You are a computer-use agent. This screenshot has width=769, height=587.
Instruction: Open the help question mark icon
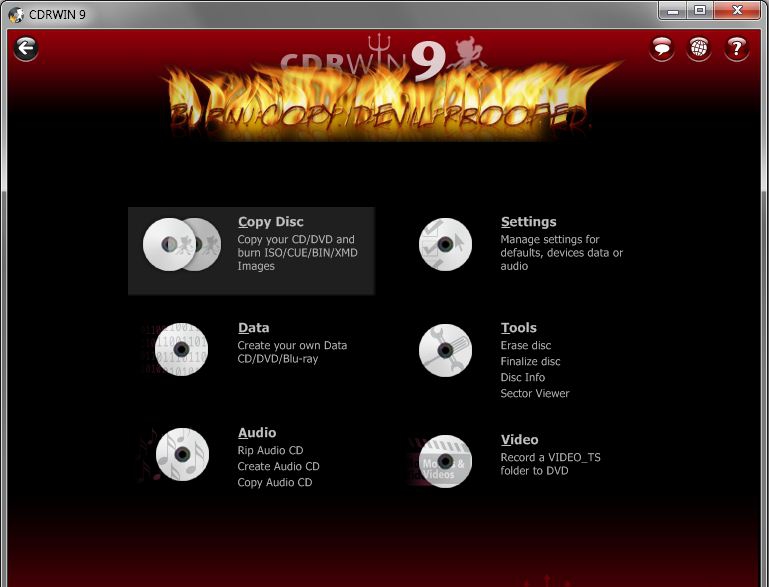pos(736,49)
